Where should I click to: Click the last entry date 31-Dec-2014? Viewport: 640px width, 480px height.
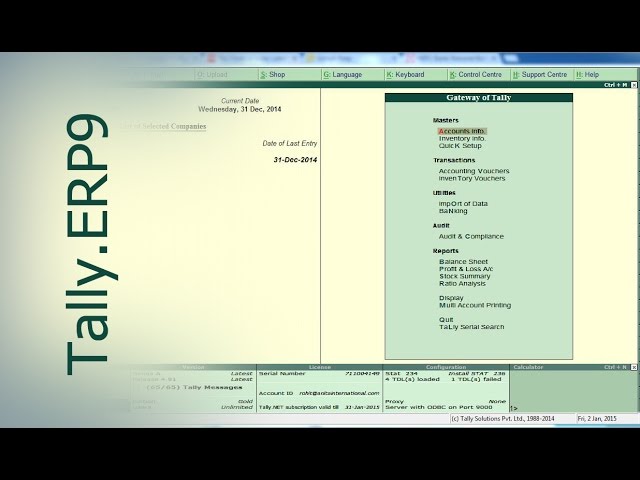[295, 160]
